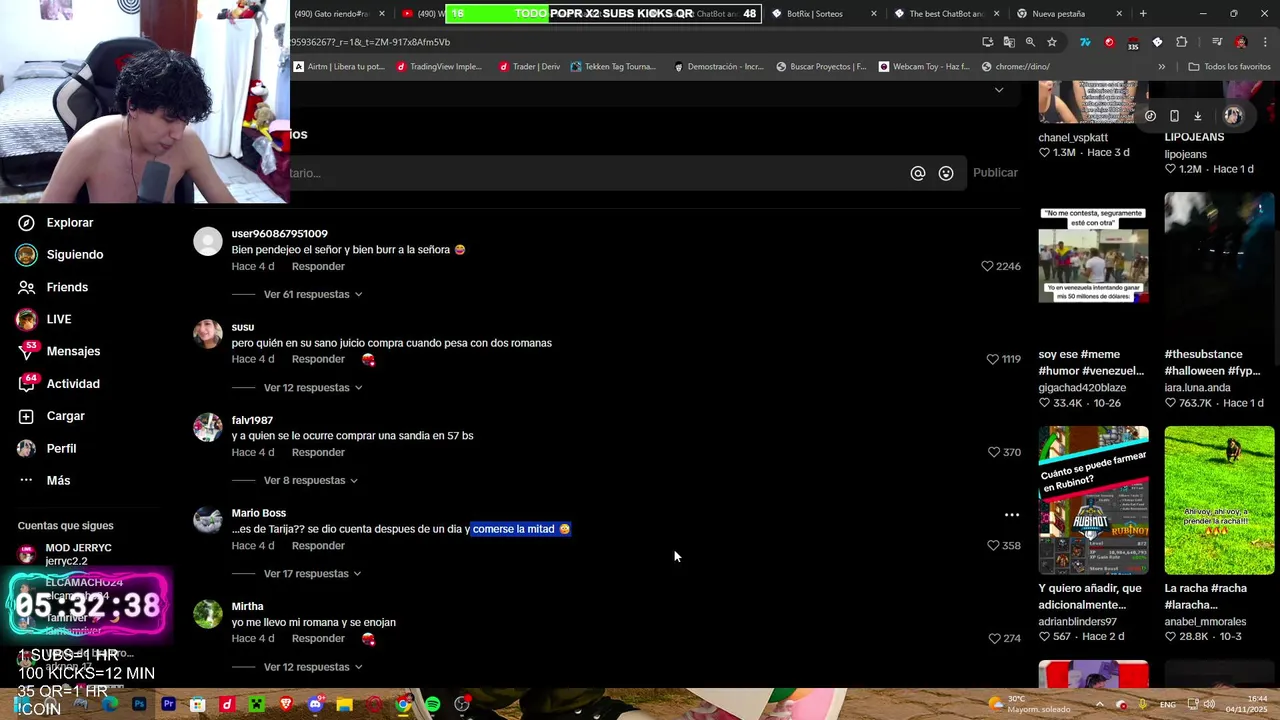The image size is (1280, 720).
Task: Open Mensajes with the 53 badge
Action: tap(59, 351)
